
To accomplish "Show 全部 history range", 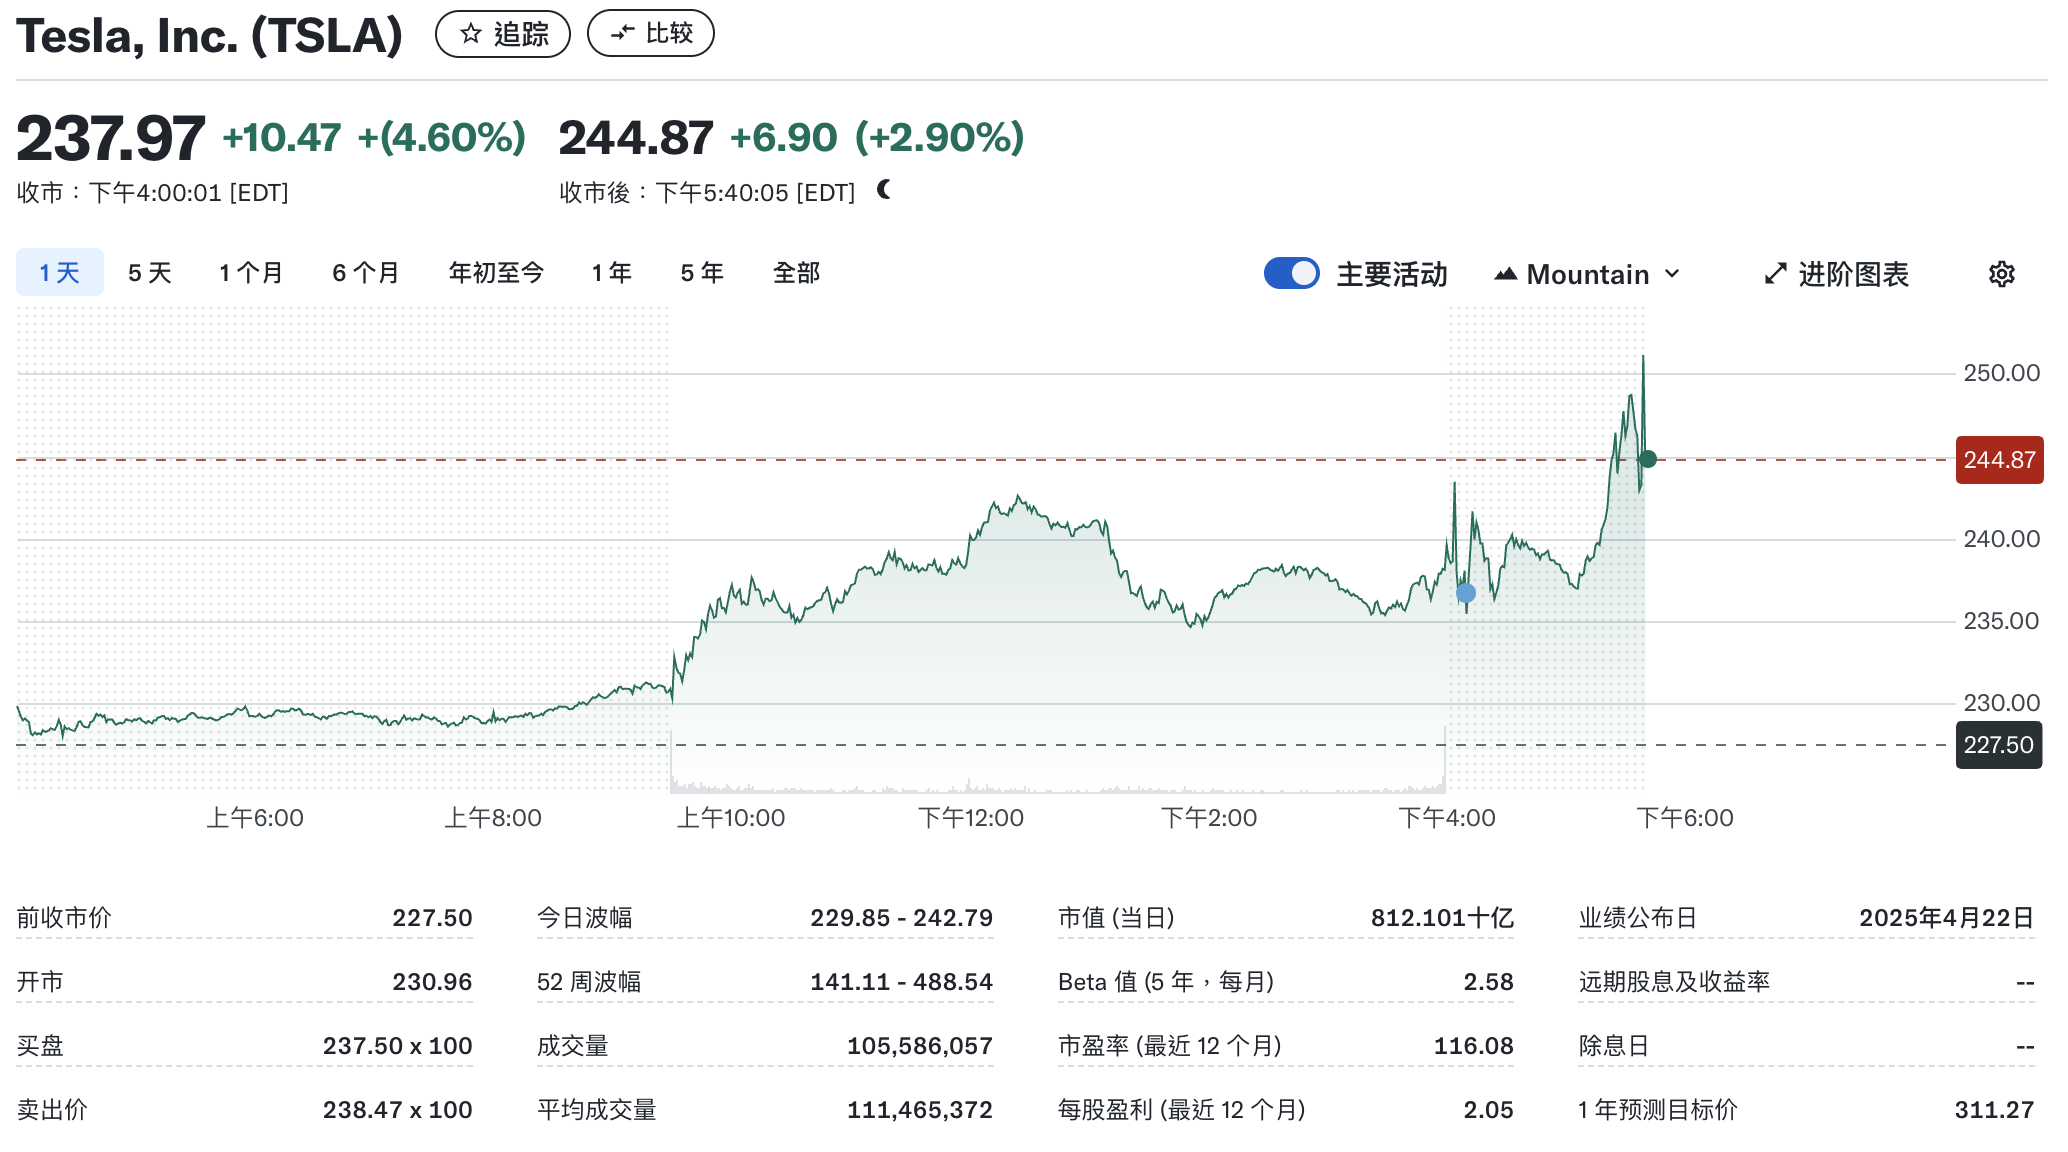I will [797, 272].
